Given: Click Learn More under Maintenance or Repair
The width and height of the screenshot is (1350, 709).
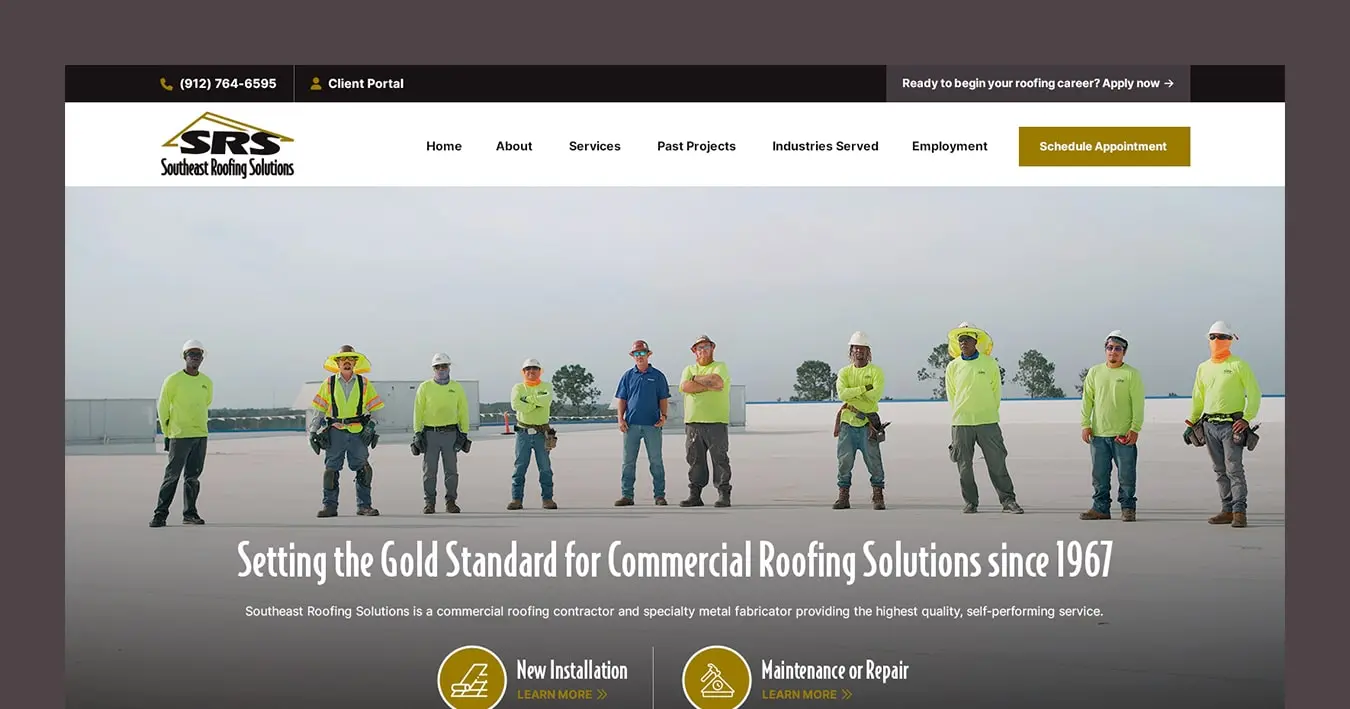Looking at the screenshot, I should [800, 695].
